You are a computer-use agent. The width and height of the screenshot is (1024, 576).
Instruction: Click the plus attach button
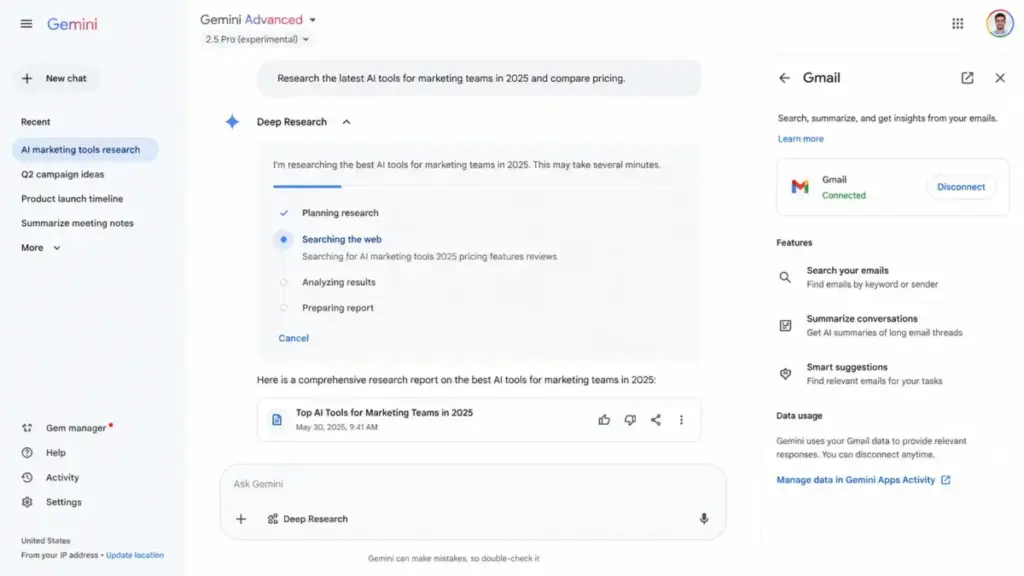click(241, 519)
